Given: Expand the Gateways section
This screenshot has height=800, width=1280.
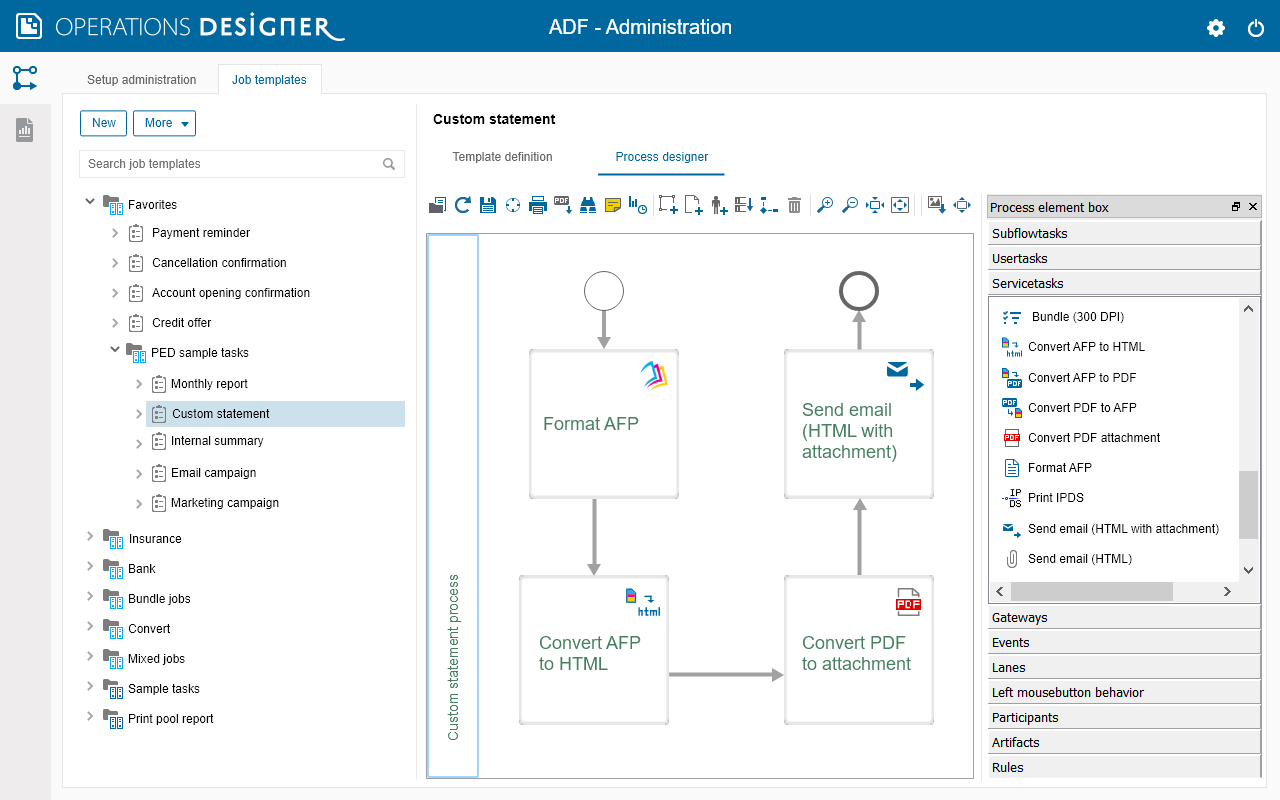Looking at the screenshot, I should (1124, 618).
